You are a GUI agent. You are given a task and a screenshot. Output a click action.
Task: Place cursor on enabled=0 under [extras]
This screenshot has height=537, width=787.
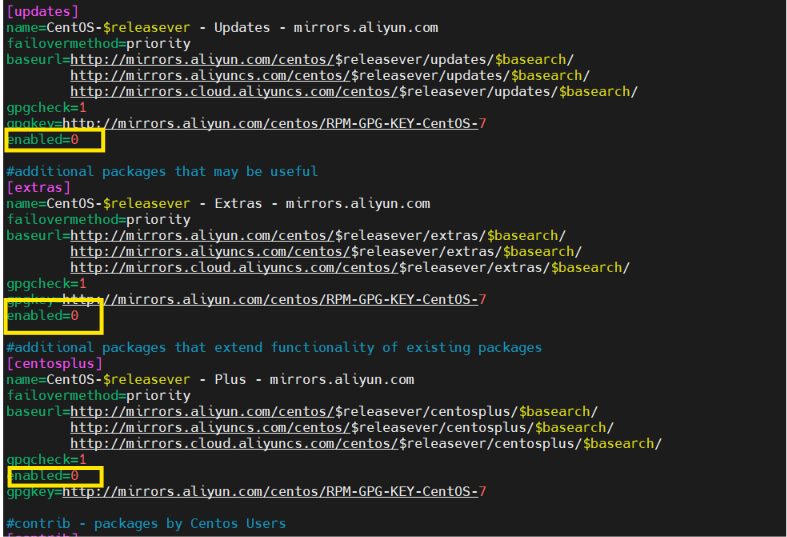tap(43, 316)
